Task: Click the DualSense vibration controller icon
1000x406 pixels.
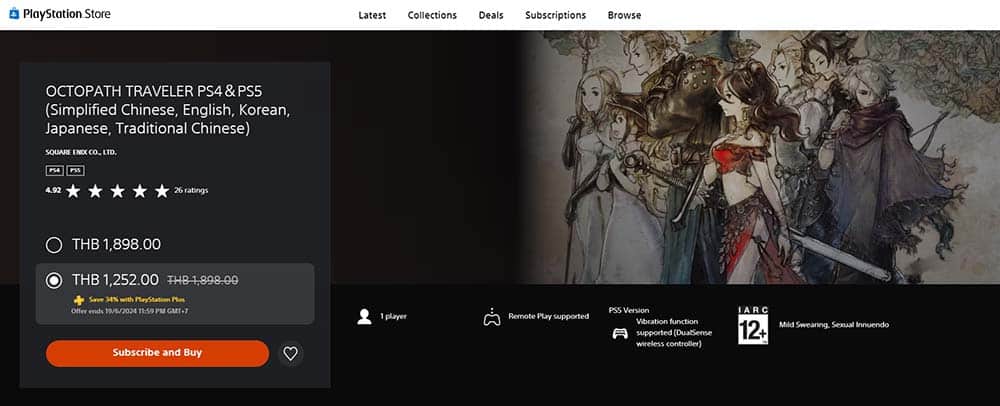Action: coord(619,332)
